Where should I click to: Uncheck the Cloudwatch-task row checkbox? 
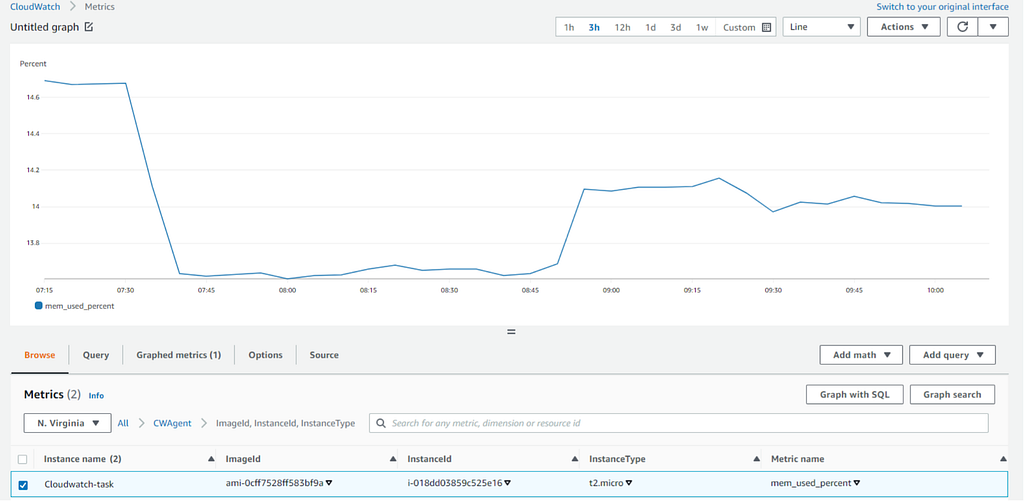pyautogui.click(x=23, y=485)
